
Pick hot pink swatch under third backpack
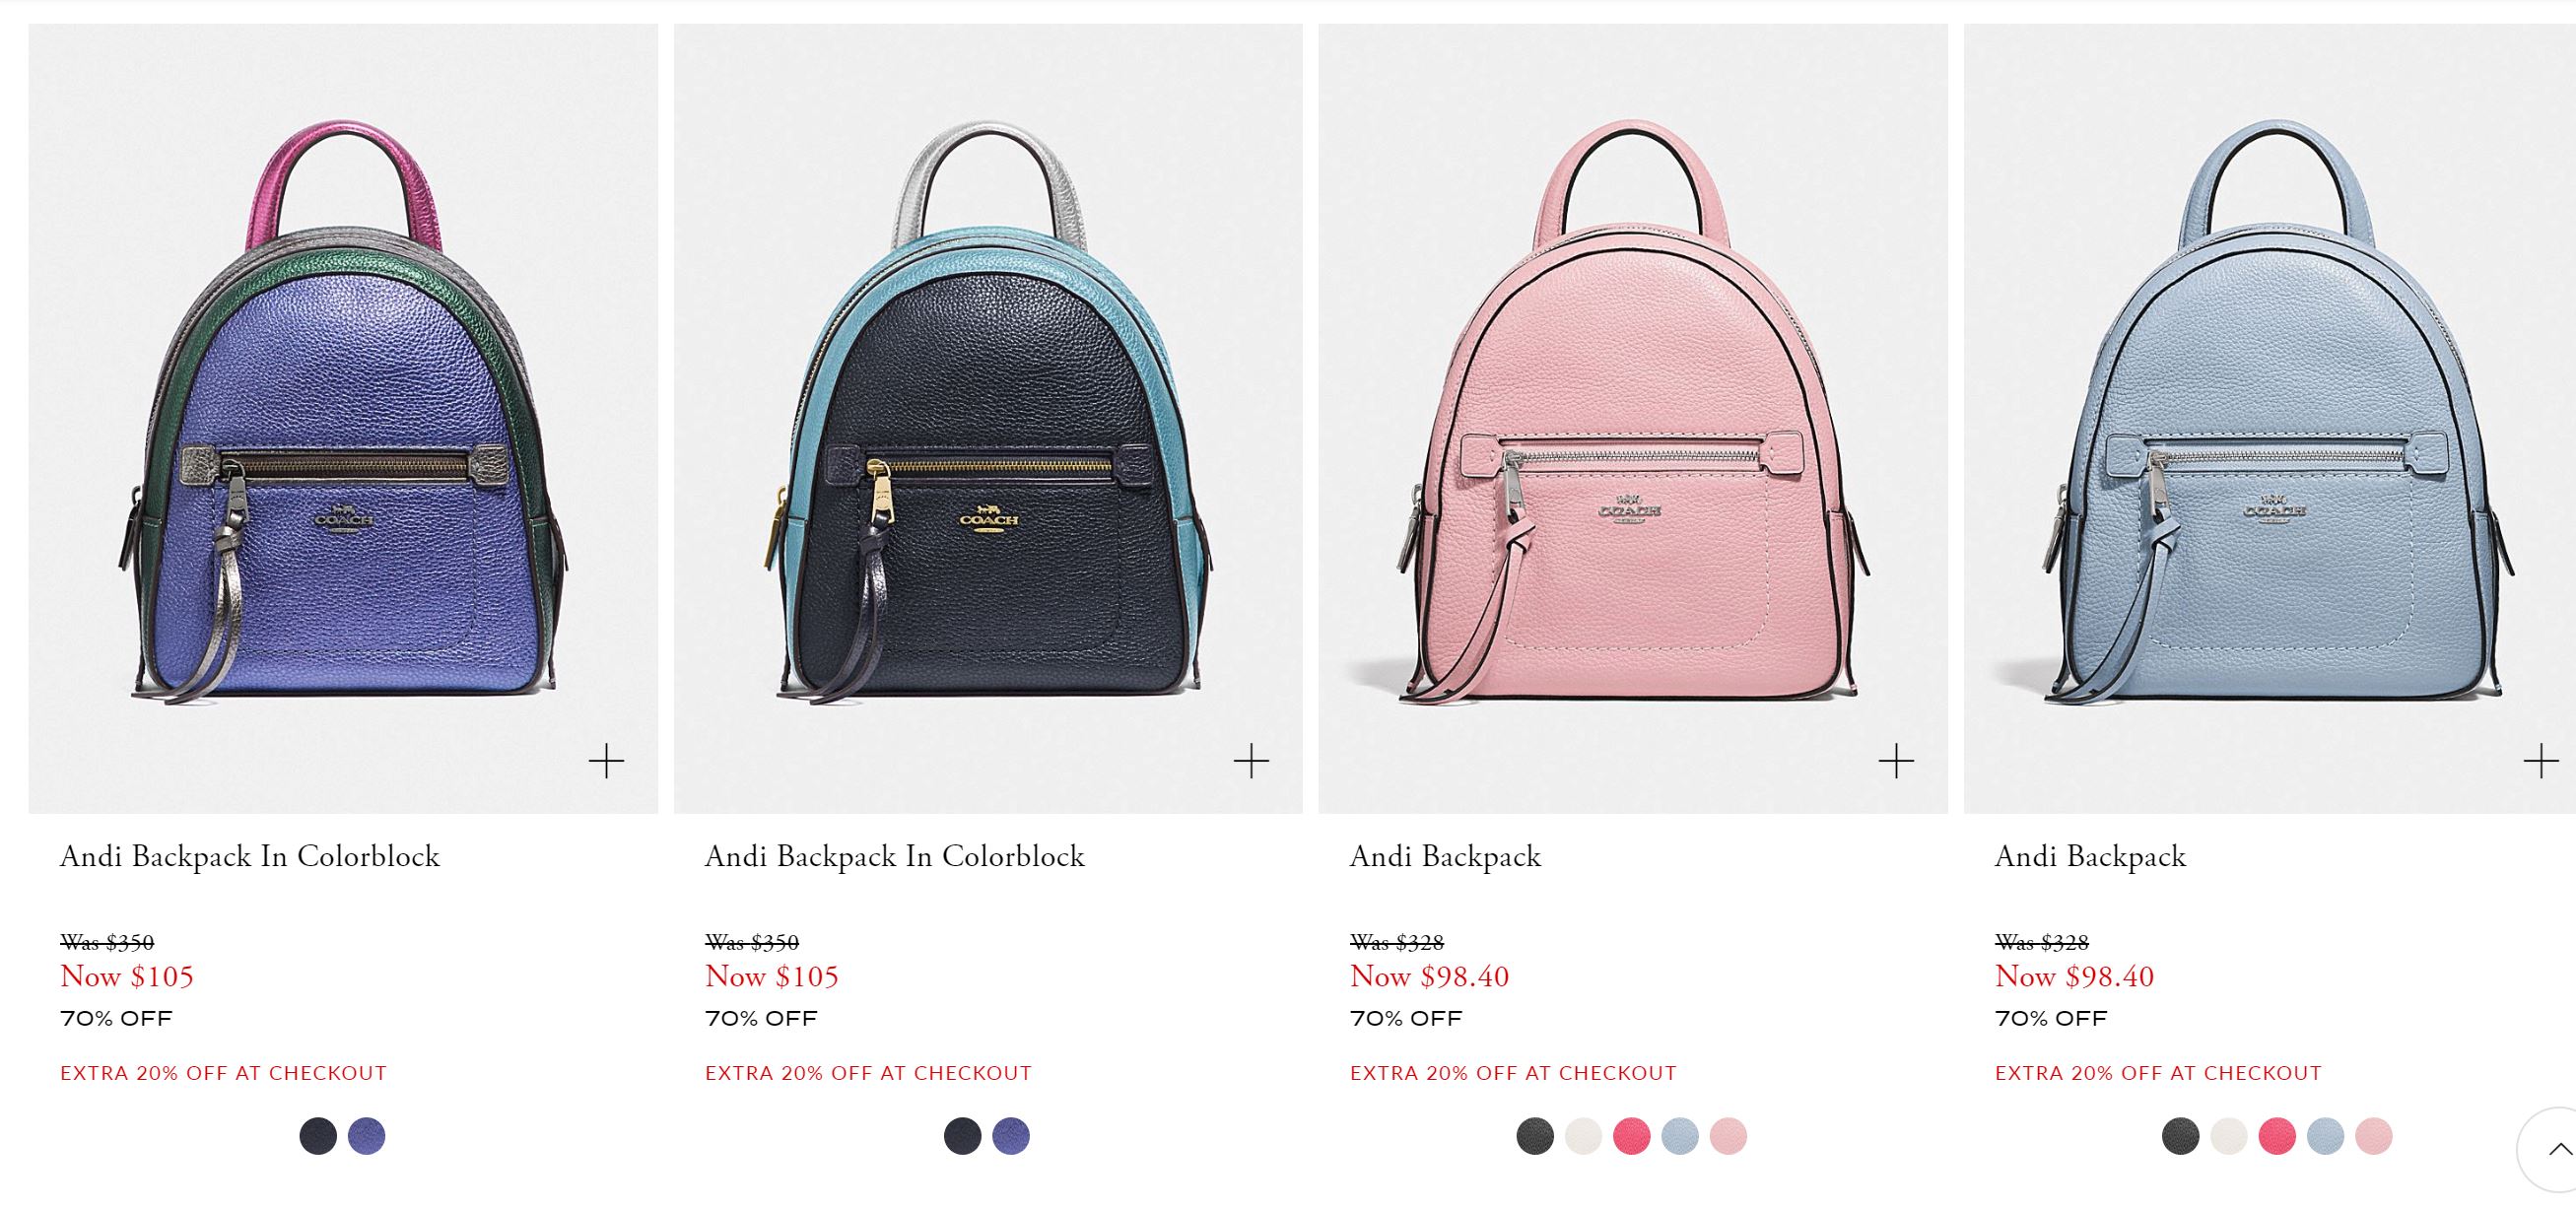pyautogui.click(x=1632, y=1136)
